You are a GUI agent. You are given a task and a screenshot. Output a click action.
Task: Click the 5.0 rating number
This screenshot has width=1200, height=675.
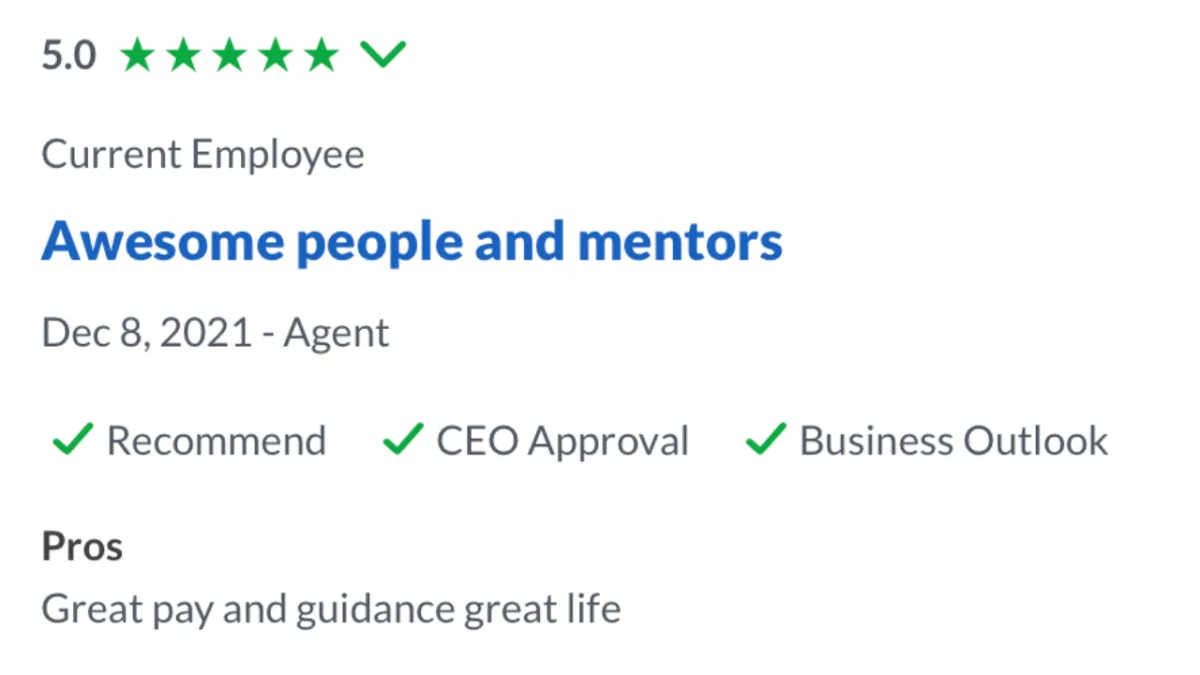click(68, 56)
